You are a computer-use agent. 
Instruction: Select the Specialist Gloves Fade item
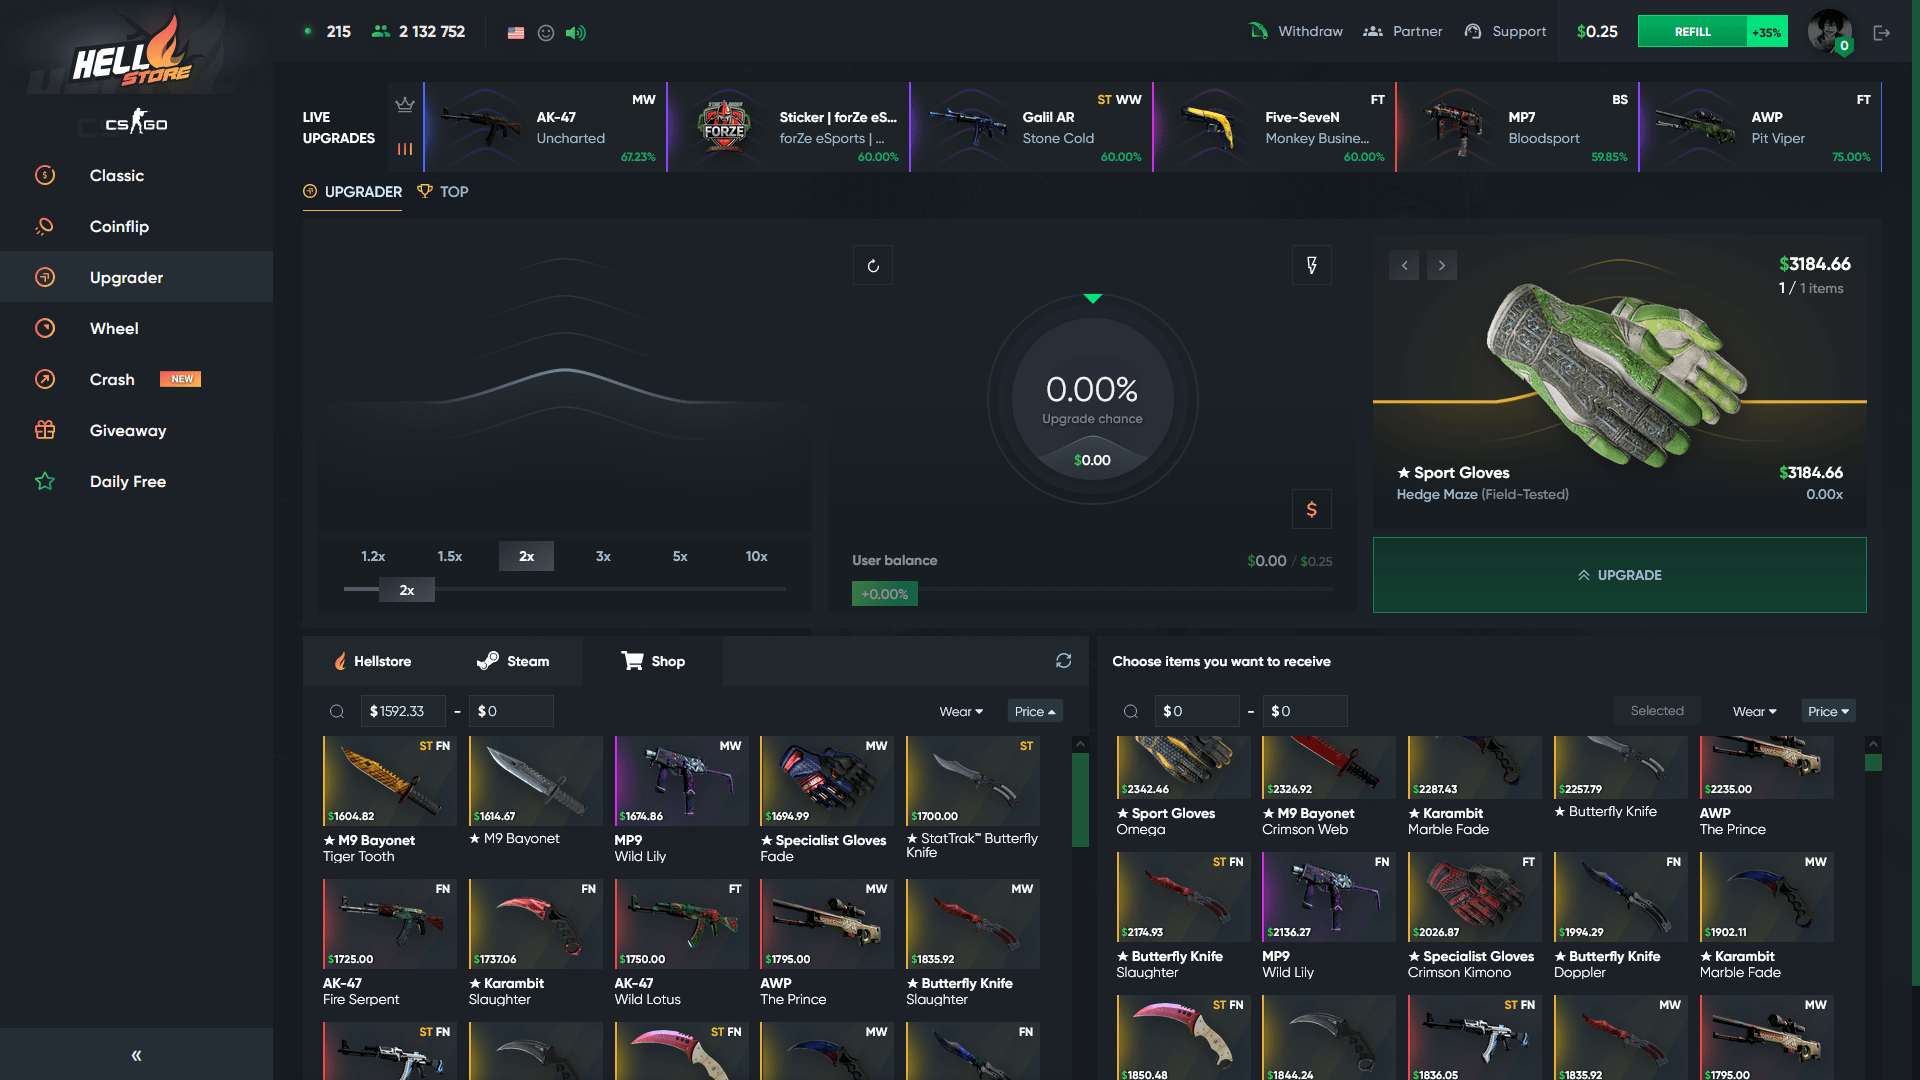(827, 800)
